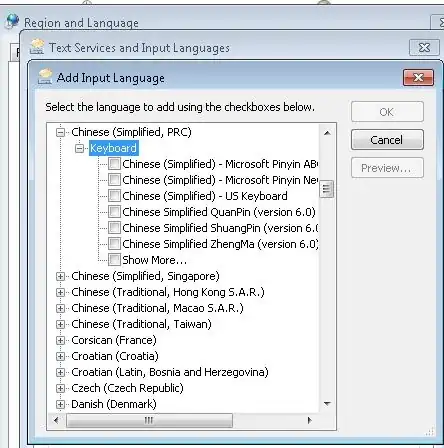Select Croatian (Latin, Bosnia and Herzegovina) label
The width and height of the screenshot is (444, 448).
[170, 372]
